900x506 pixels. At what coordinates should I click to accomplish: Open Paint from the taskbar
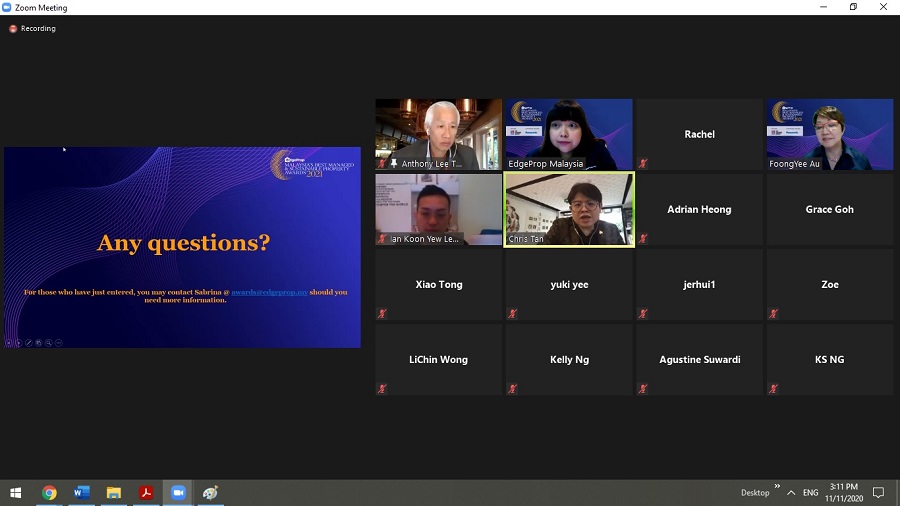click(x=210, y=493)
